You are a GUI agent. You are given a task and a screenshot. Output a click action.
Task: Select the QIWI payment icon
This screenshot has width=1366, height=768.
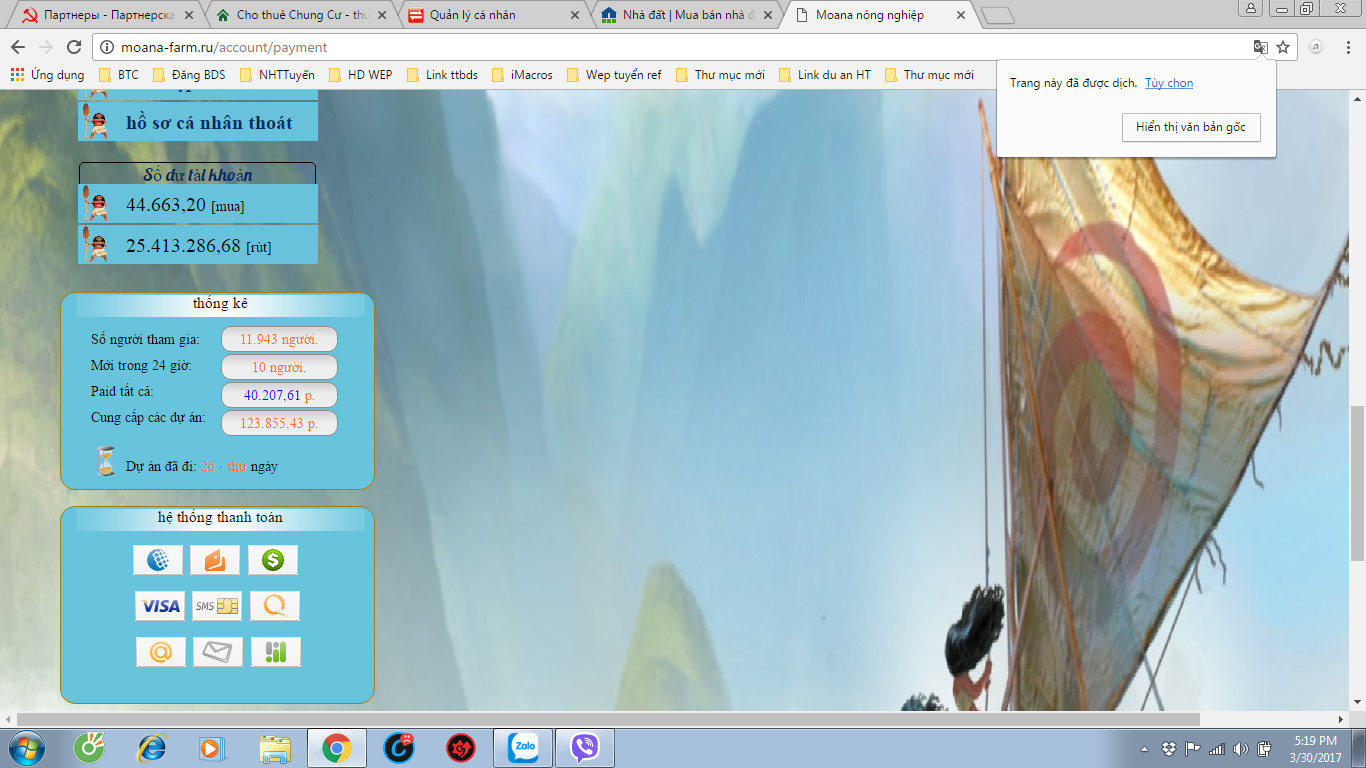coord(275,606)
